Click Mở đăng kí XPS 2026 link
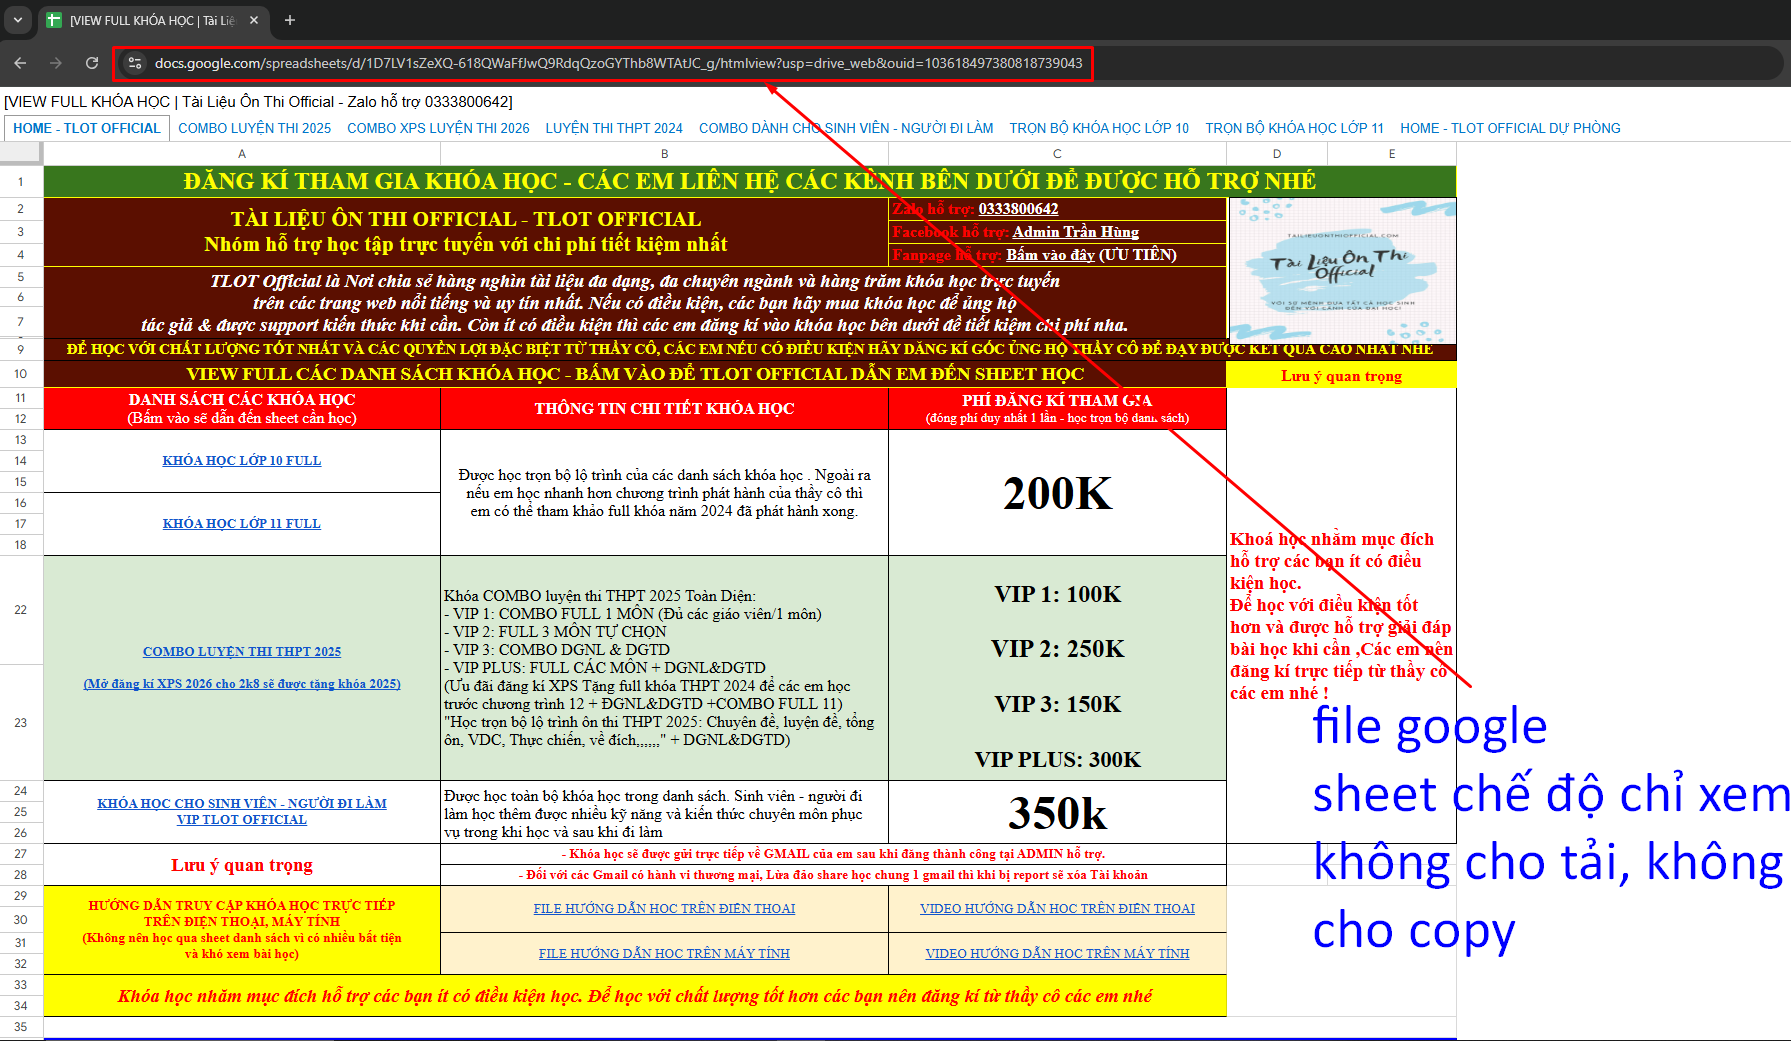Screen dimensions: 1791x1041 [242, 684]
